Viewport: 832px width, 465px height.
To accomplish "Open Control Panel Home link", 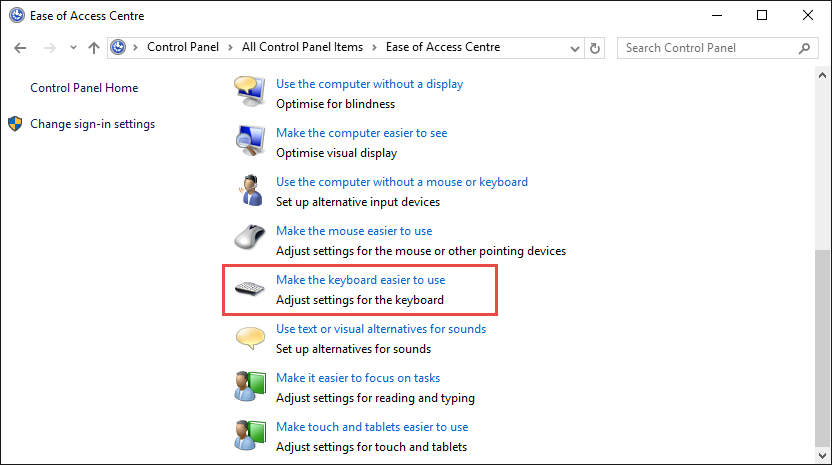I will click(x=84, y=88).
